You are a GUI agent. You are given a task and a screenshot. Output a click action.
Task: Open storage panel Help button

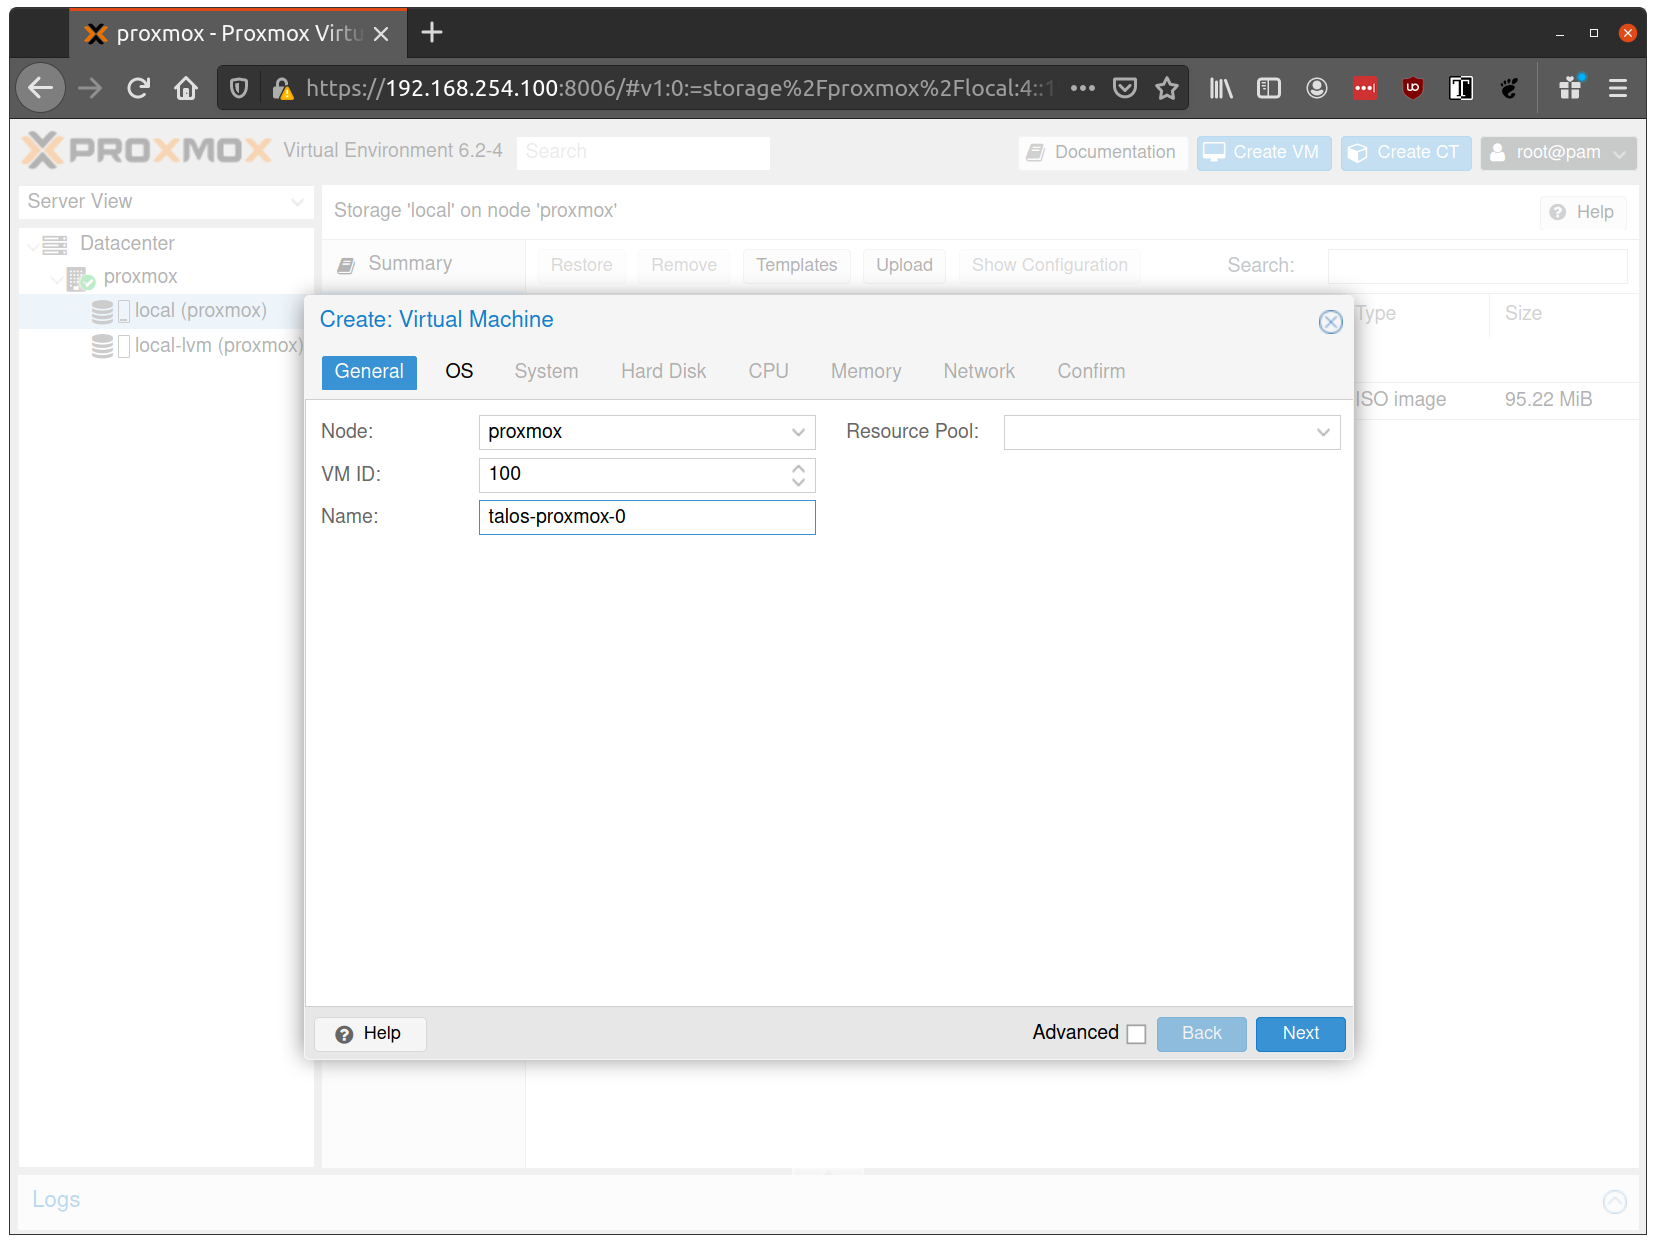1583,213
